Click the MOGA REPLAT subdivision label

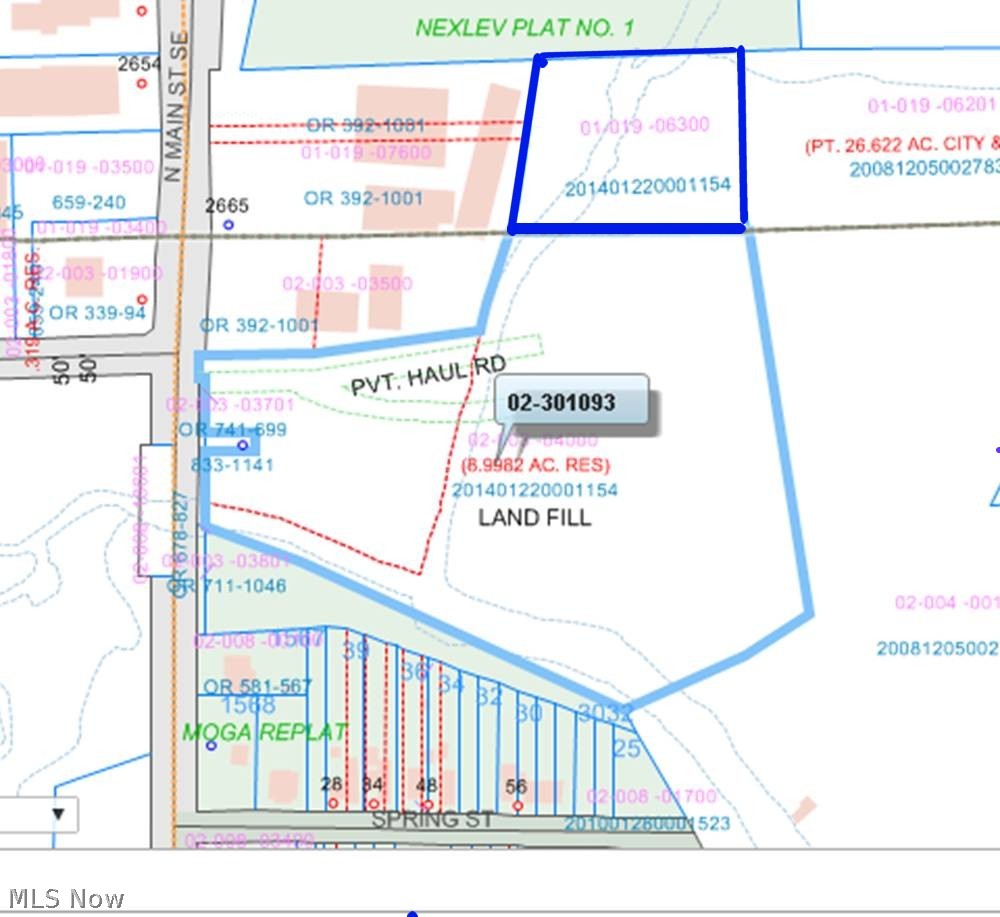pos(265,732)
